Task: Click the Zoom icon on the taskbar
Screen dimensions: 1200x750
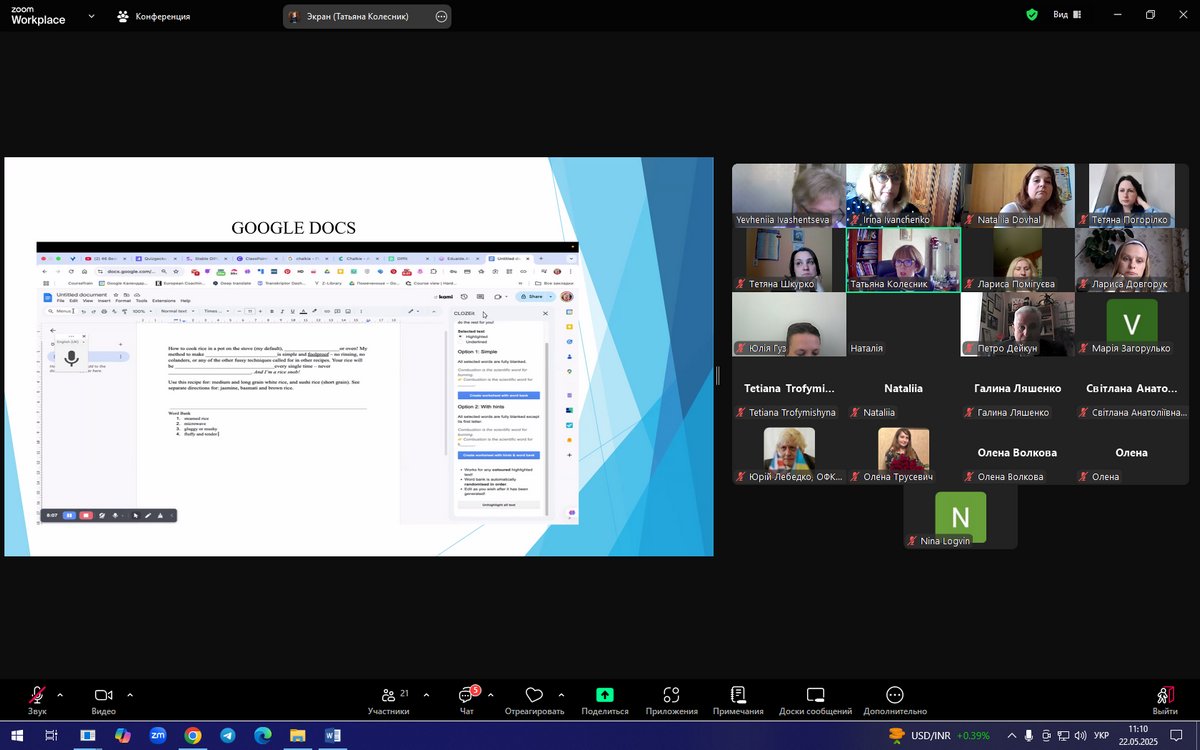Action: (x=157, y=735)
